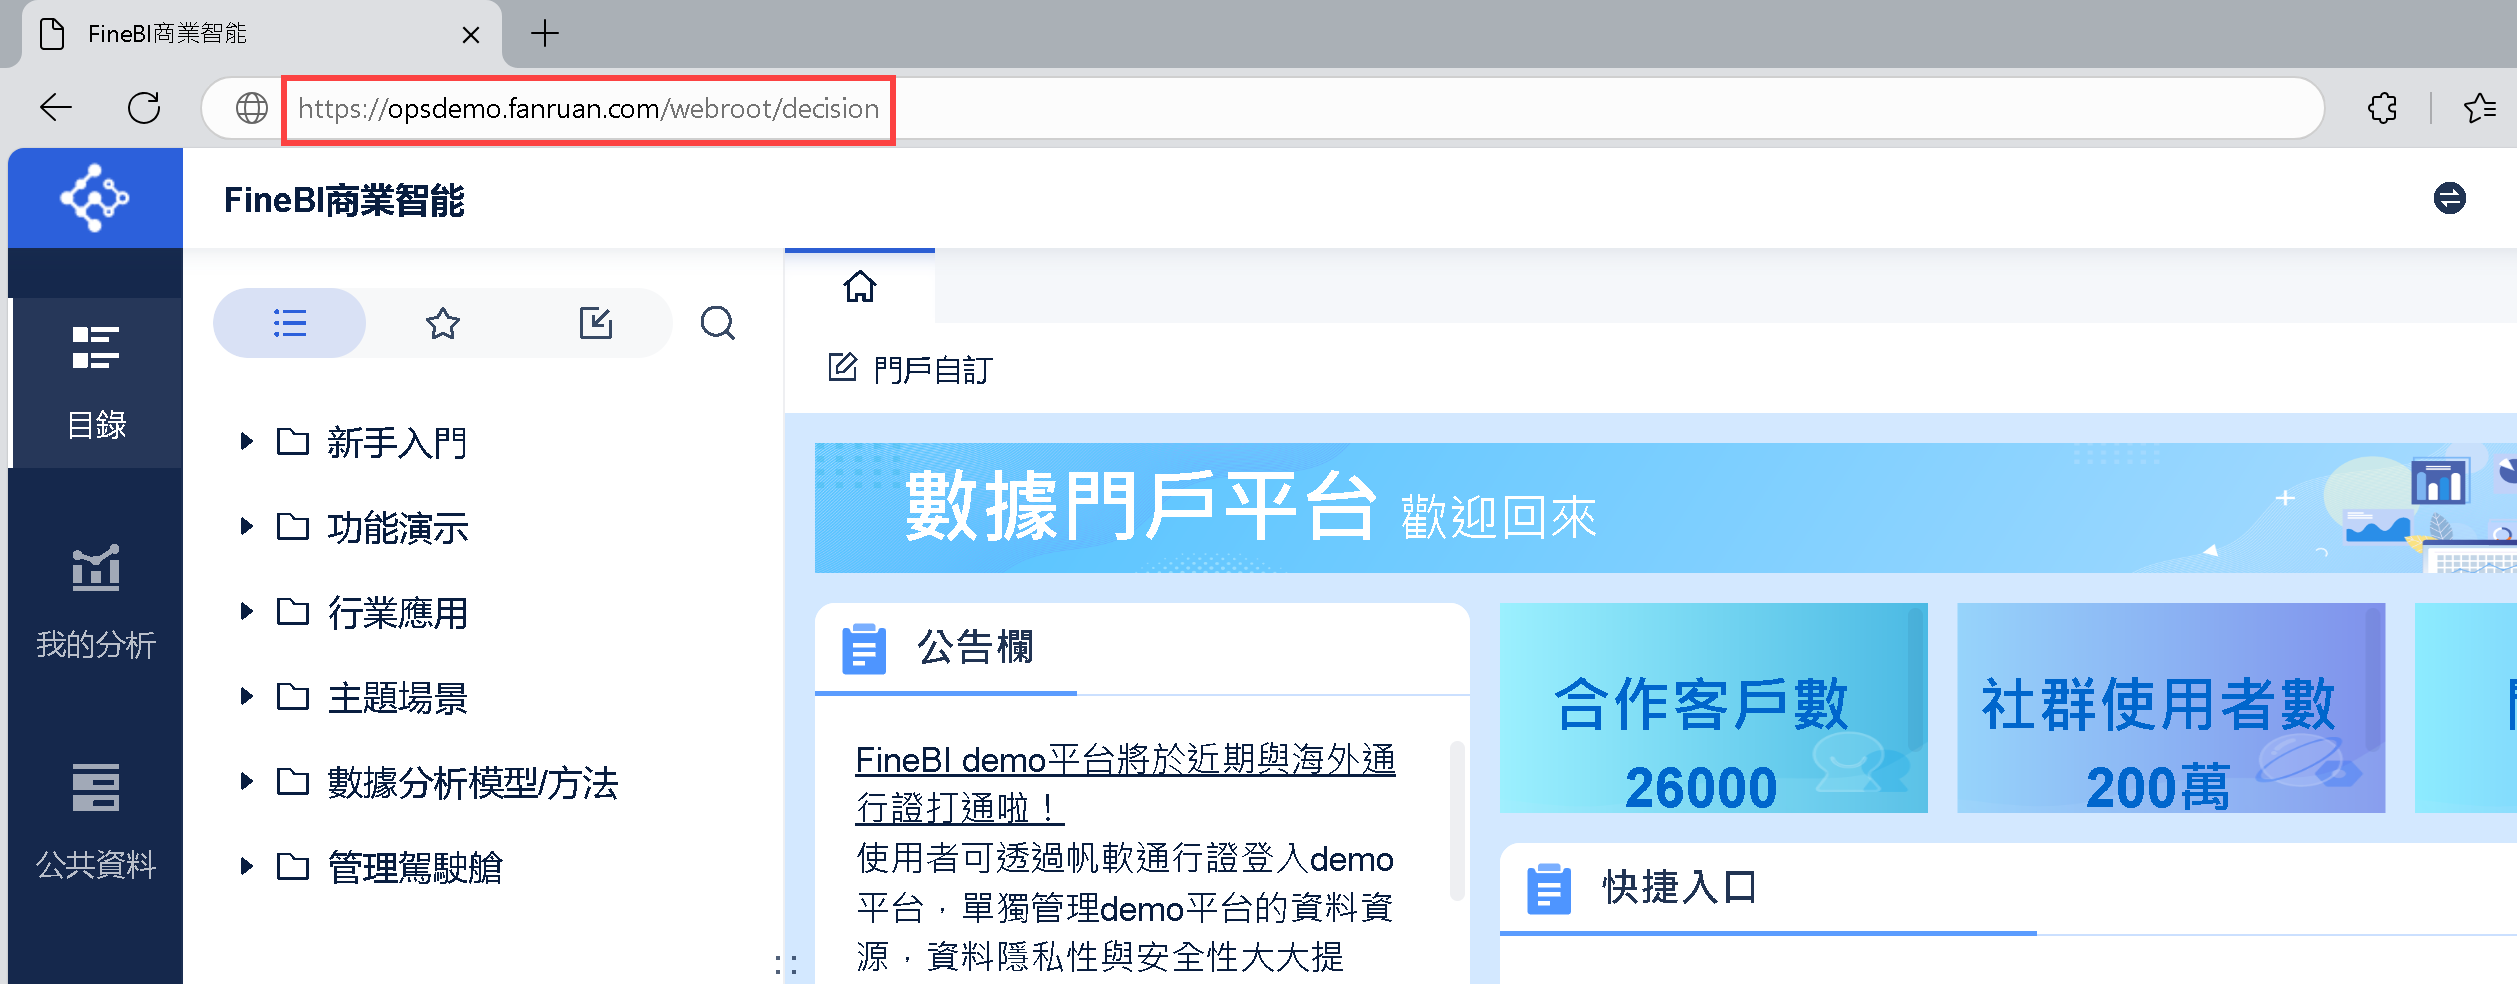Viewport: 2517px width, 984px height.
Task: Expand the 管理駕駛艙 folder
Action: (x=246, y=867)
